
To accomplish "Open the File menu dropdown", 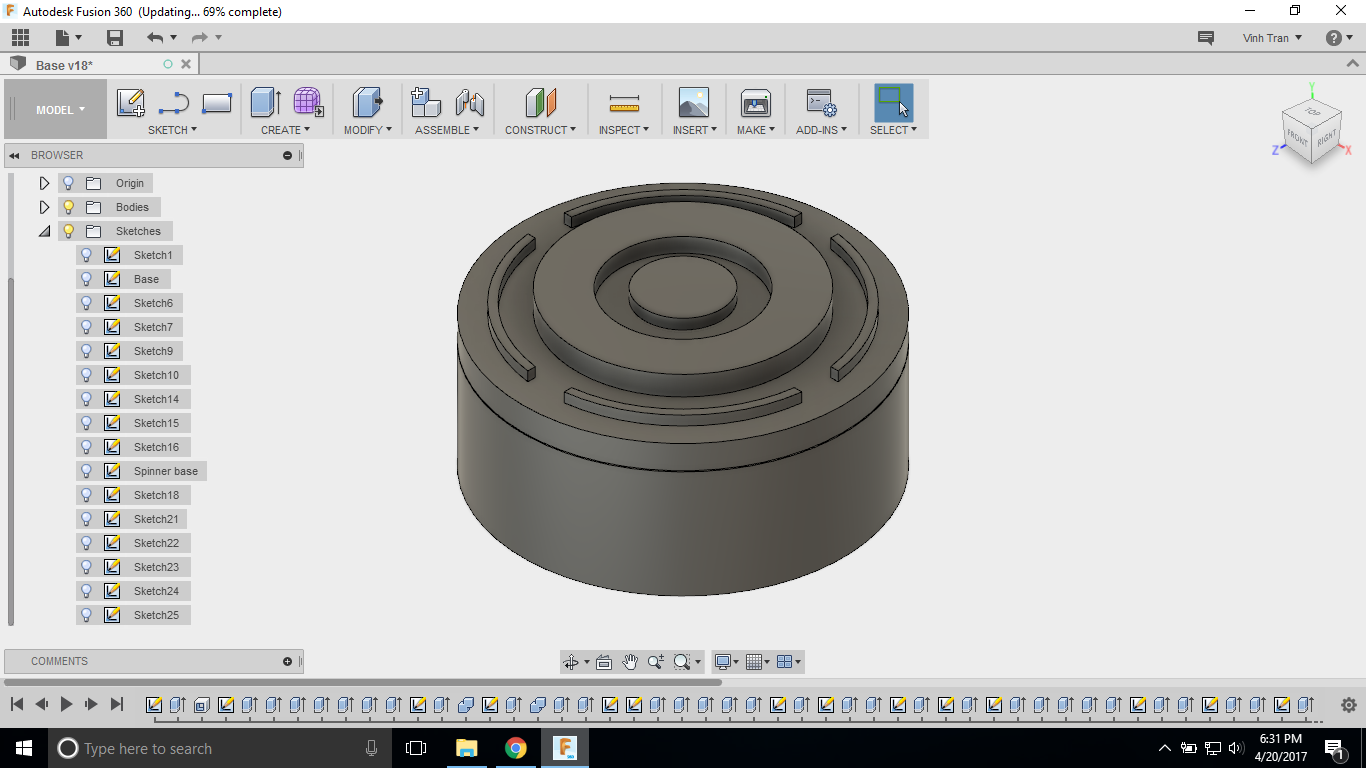I will click(x=68, y=38).
